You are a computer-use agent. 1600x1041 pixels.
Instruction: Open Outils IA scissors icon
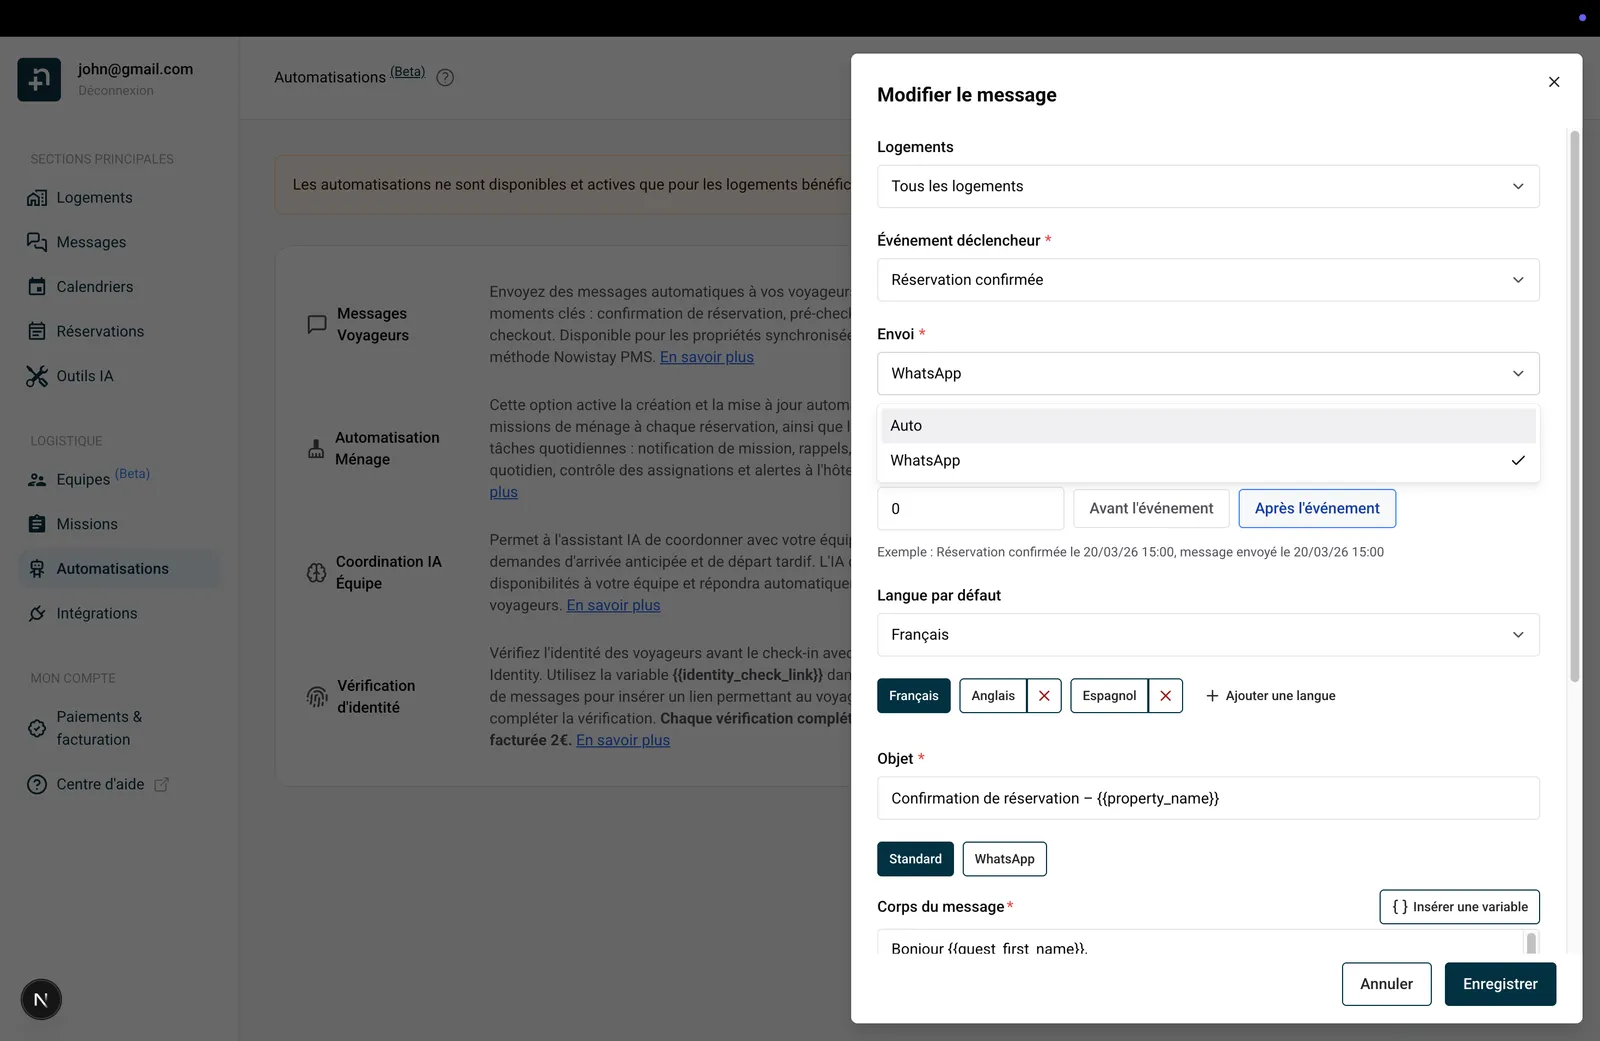(x=37, y=376)
